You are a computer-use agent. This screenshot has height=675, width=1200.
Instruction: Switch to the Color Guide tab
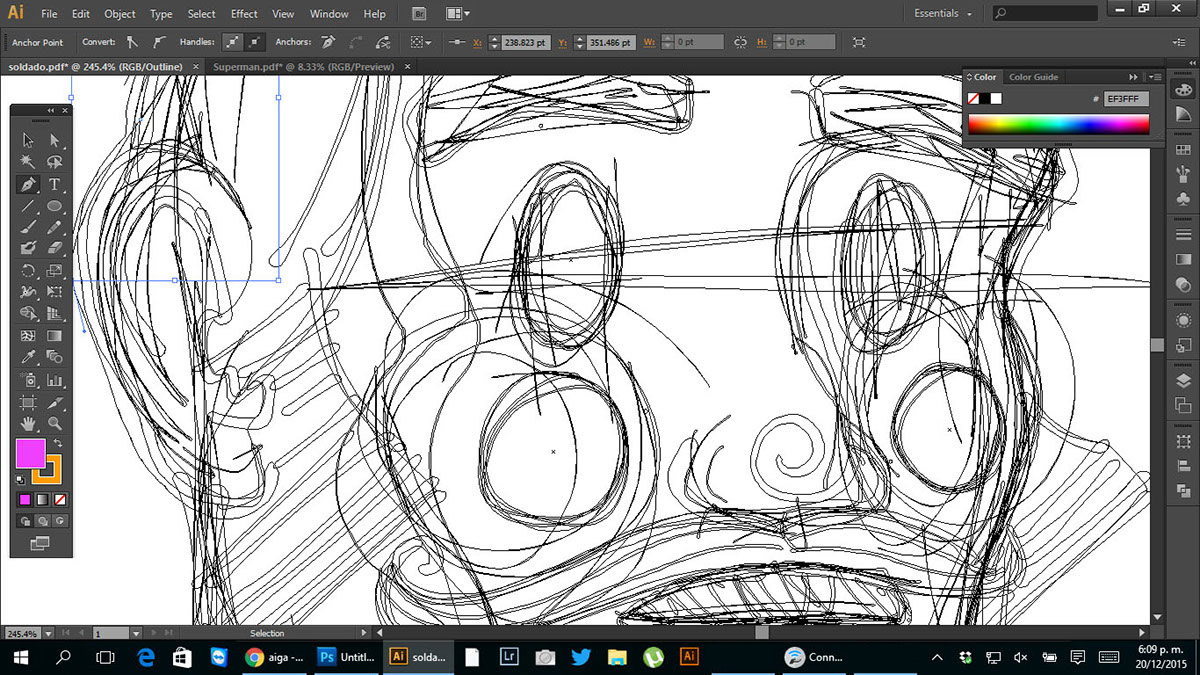[1033, 77]
